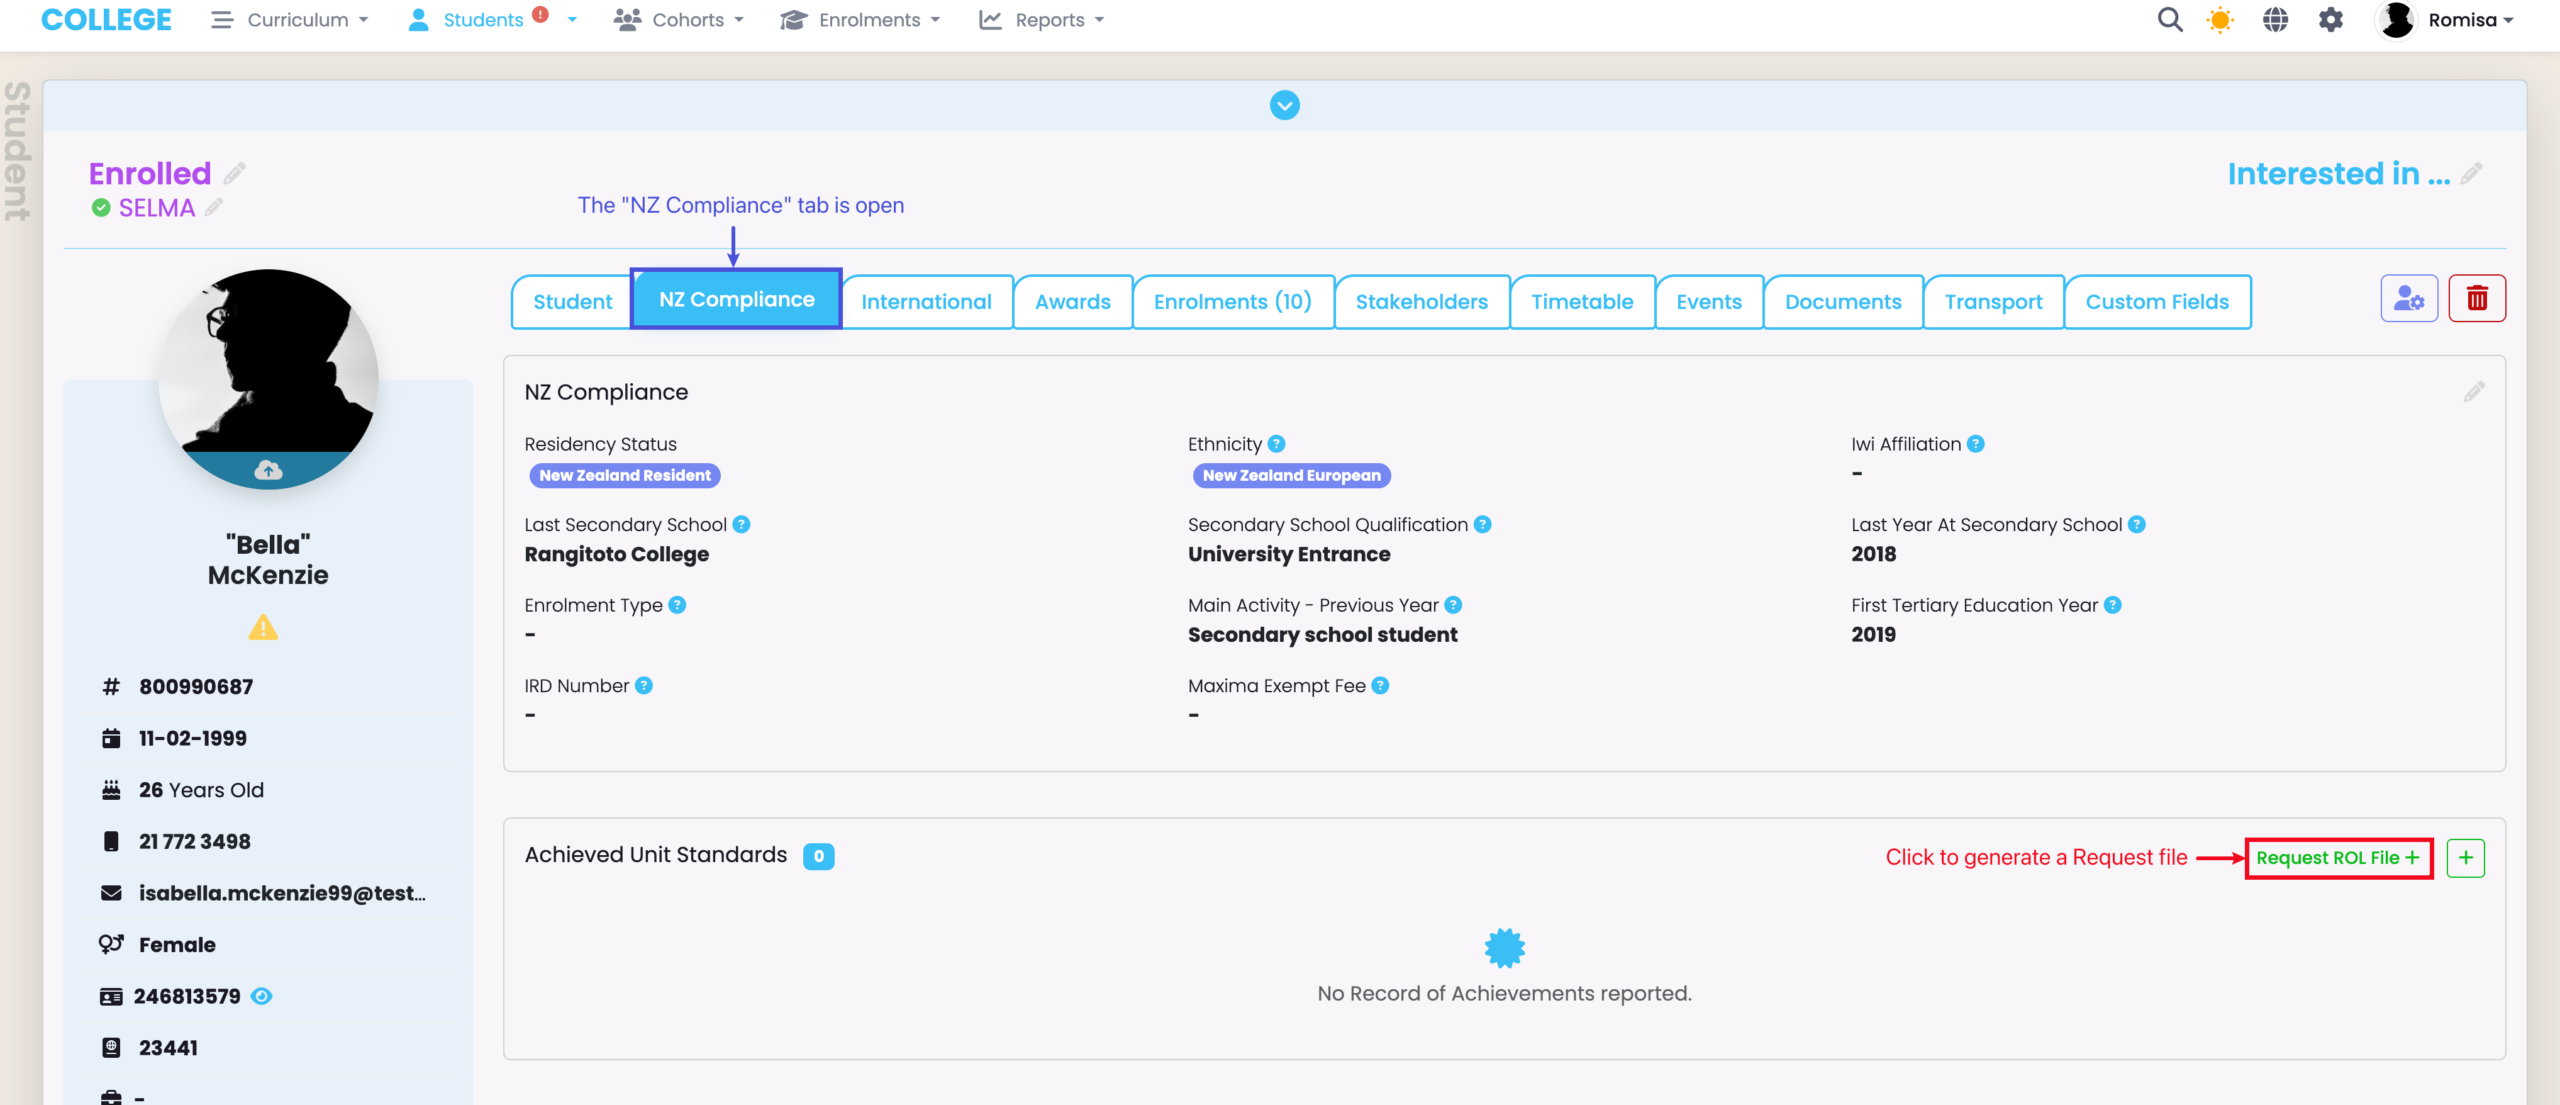Click the globe language icon
Image resolution: width=2560 pixels, height=1105 pixels.
click(2275, 20)
